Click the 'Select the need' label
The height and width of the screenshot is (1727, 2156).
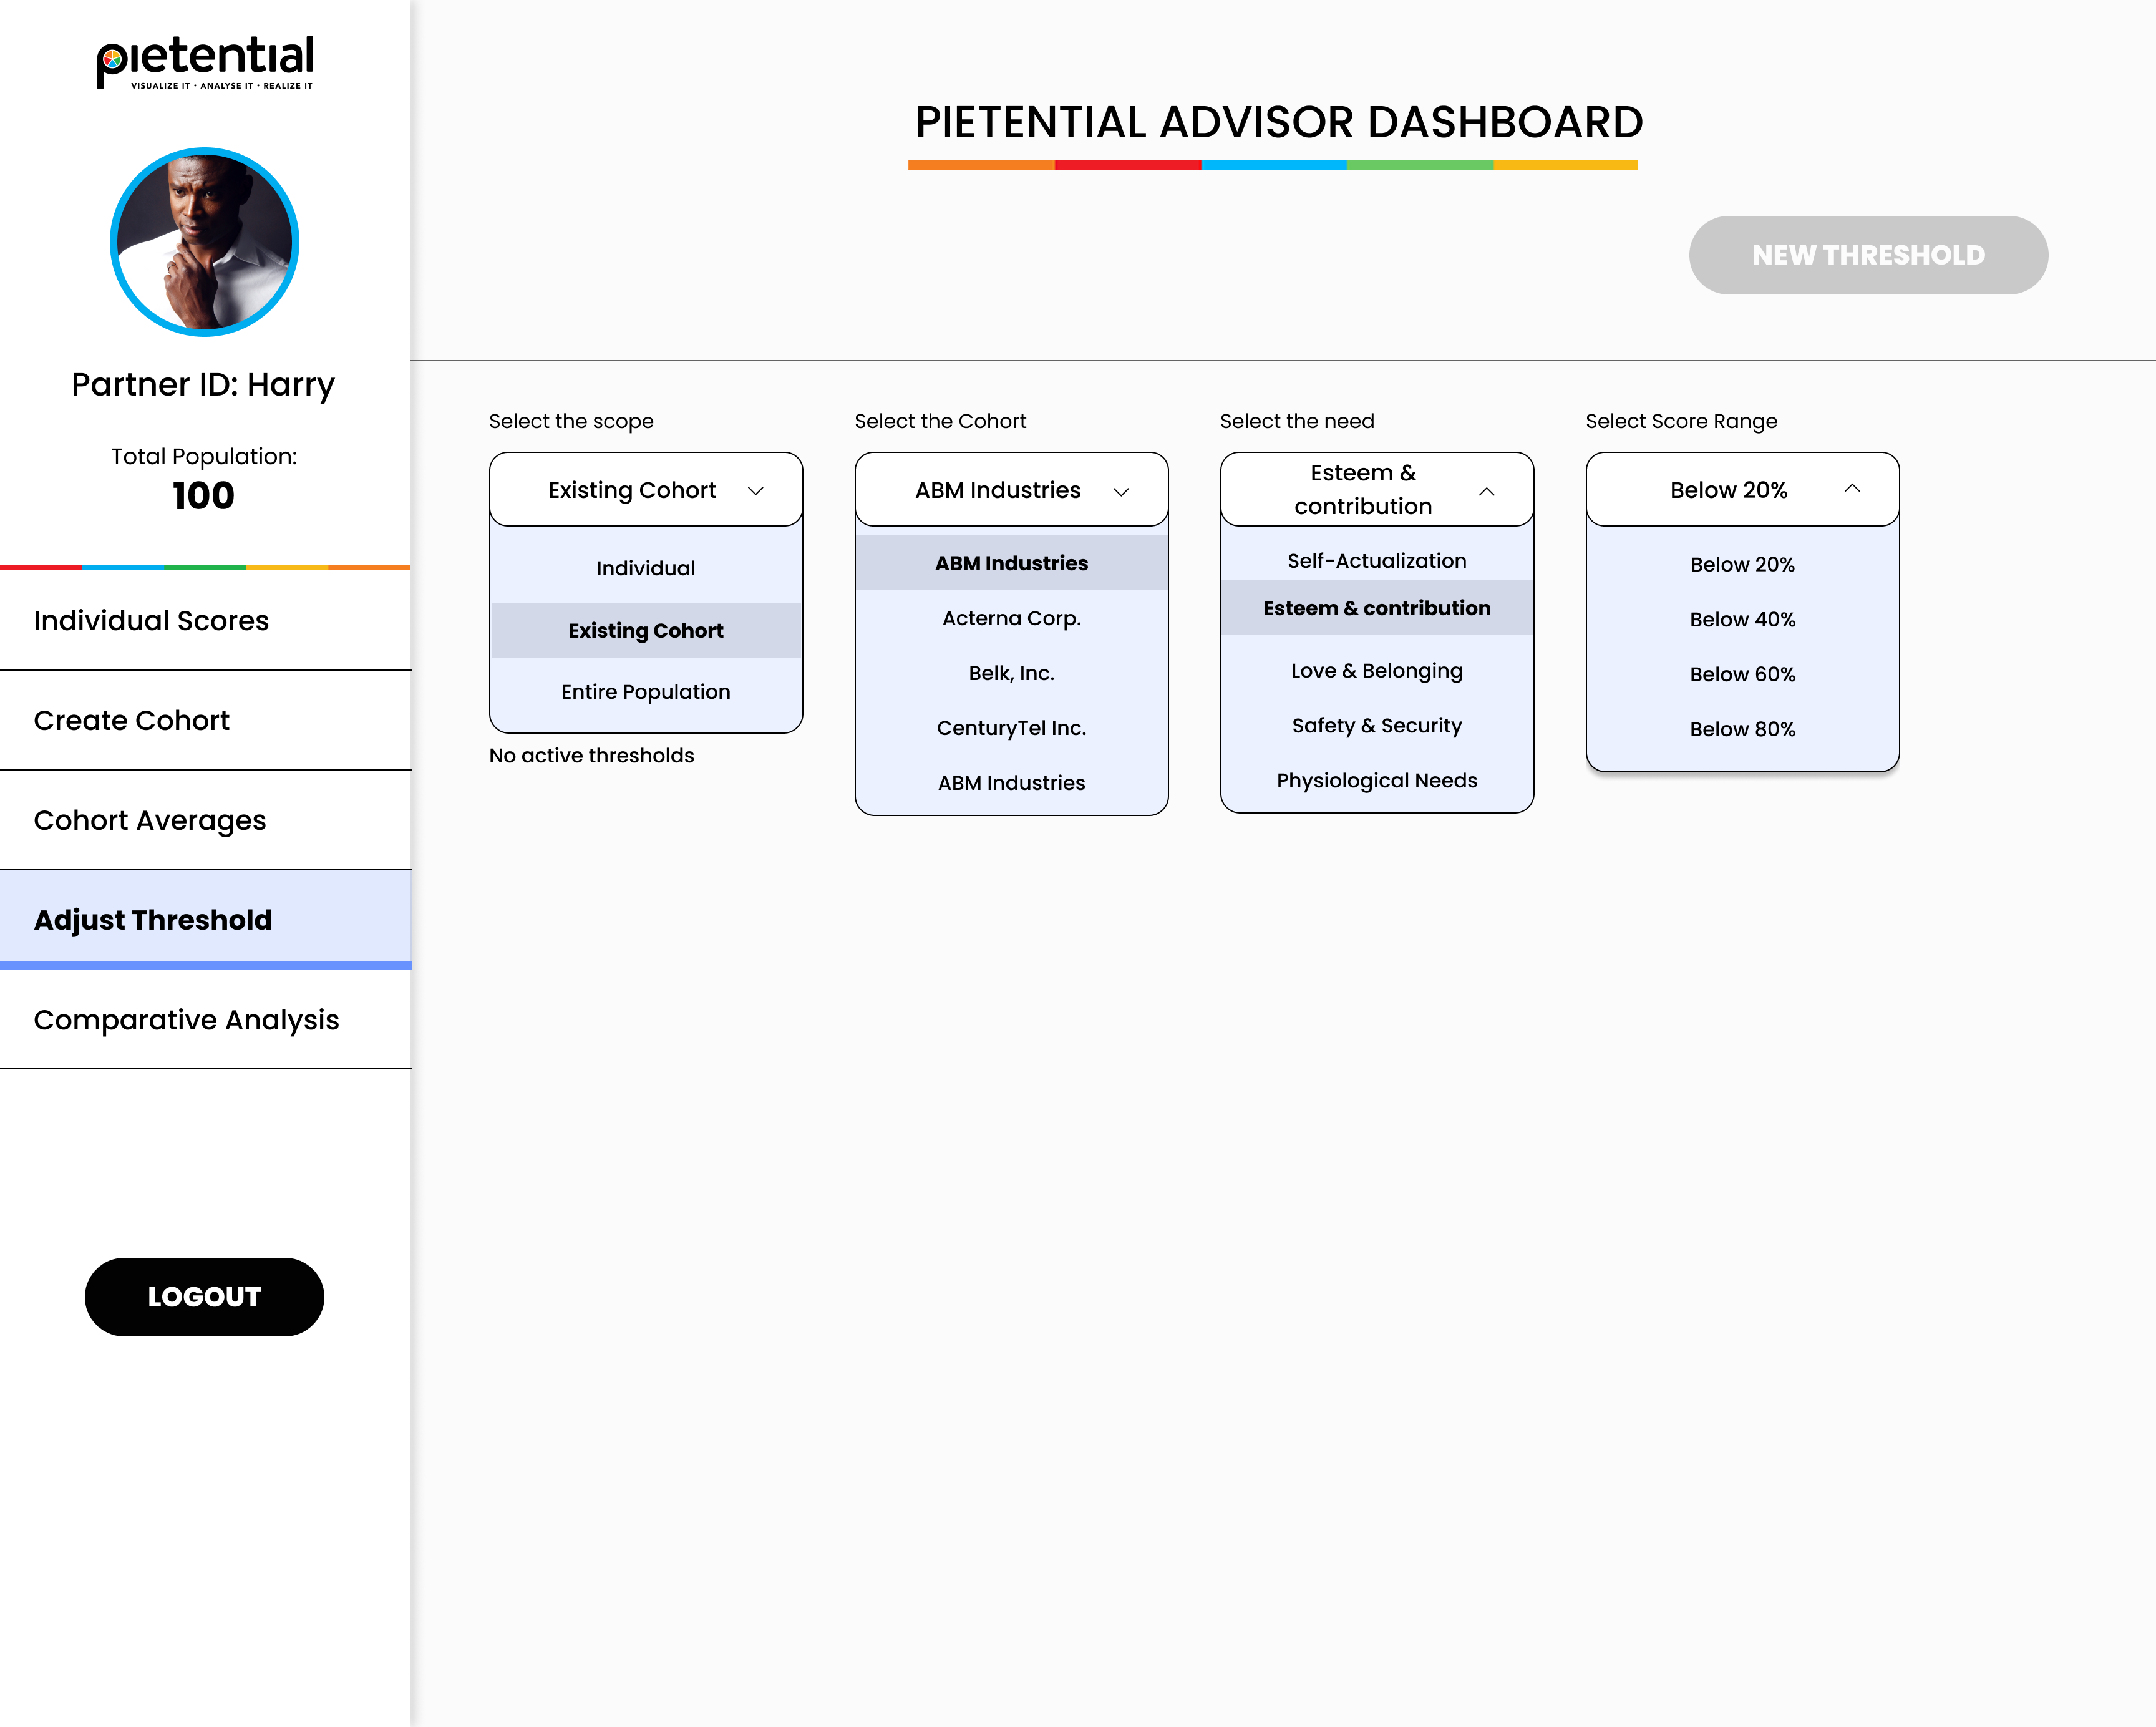1297,421
